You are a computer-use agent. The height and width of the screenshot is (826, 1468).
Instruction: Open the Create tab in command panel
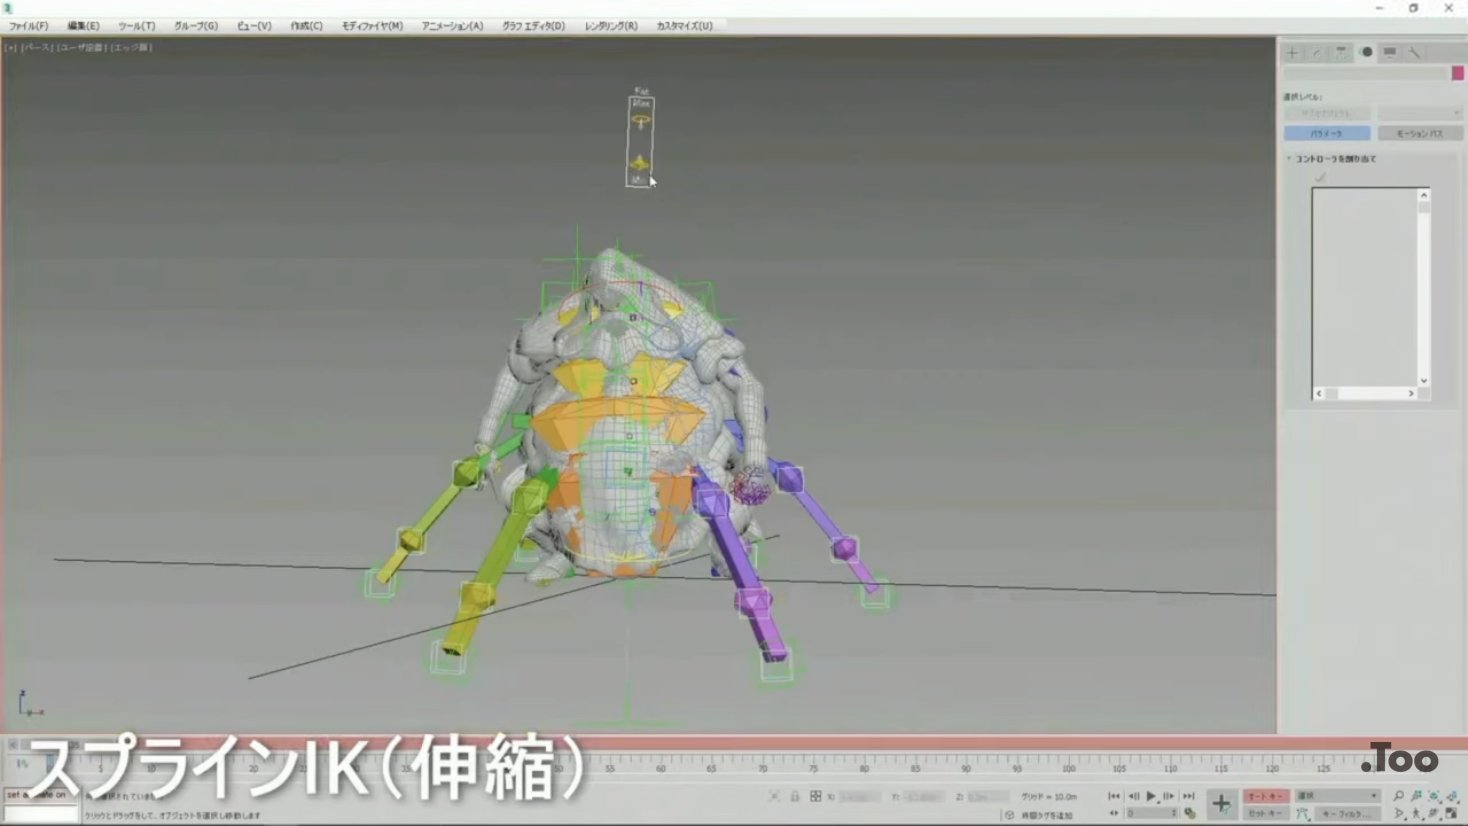[1293, 52]
